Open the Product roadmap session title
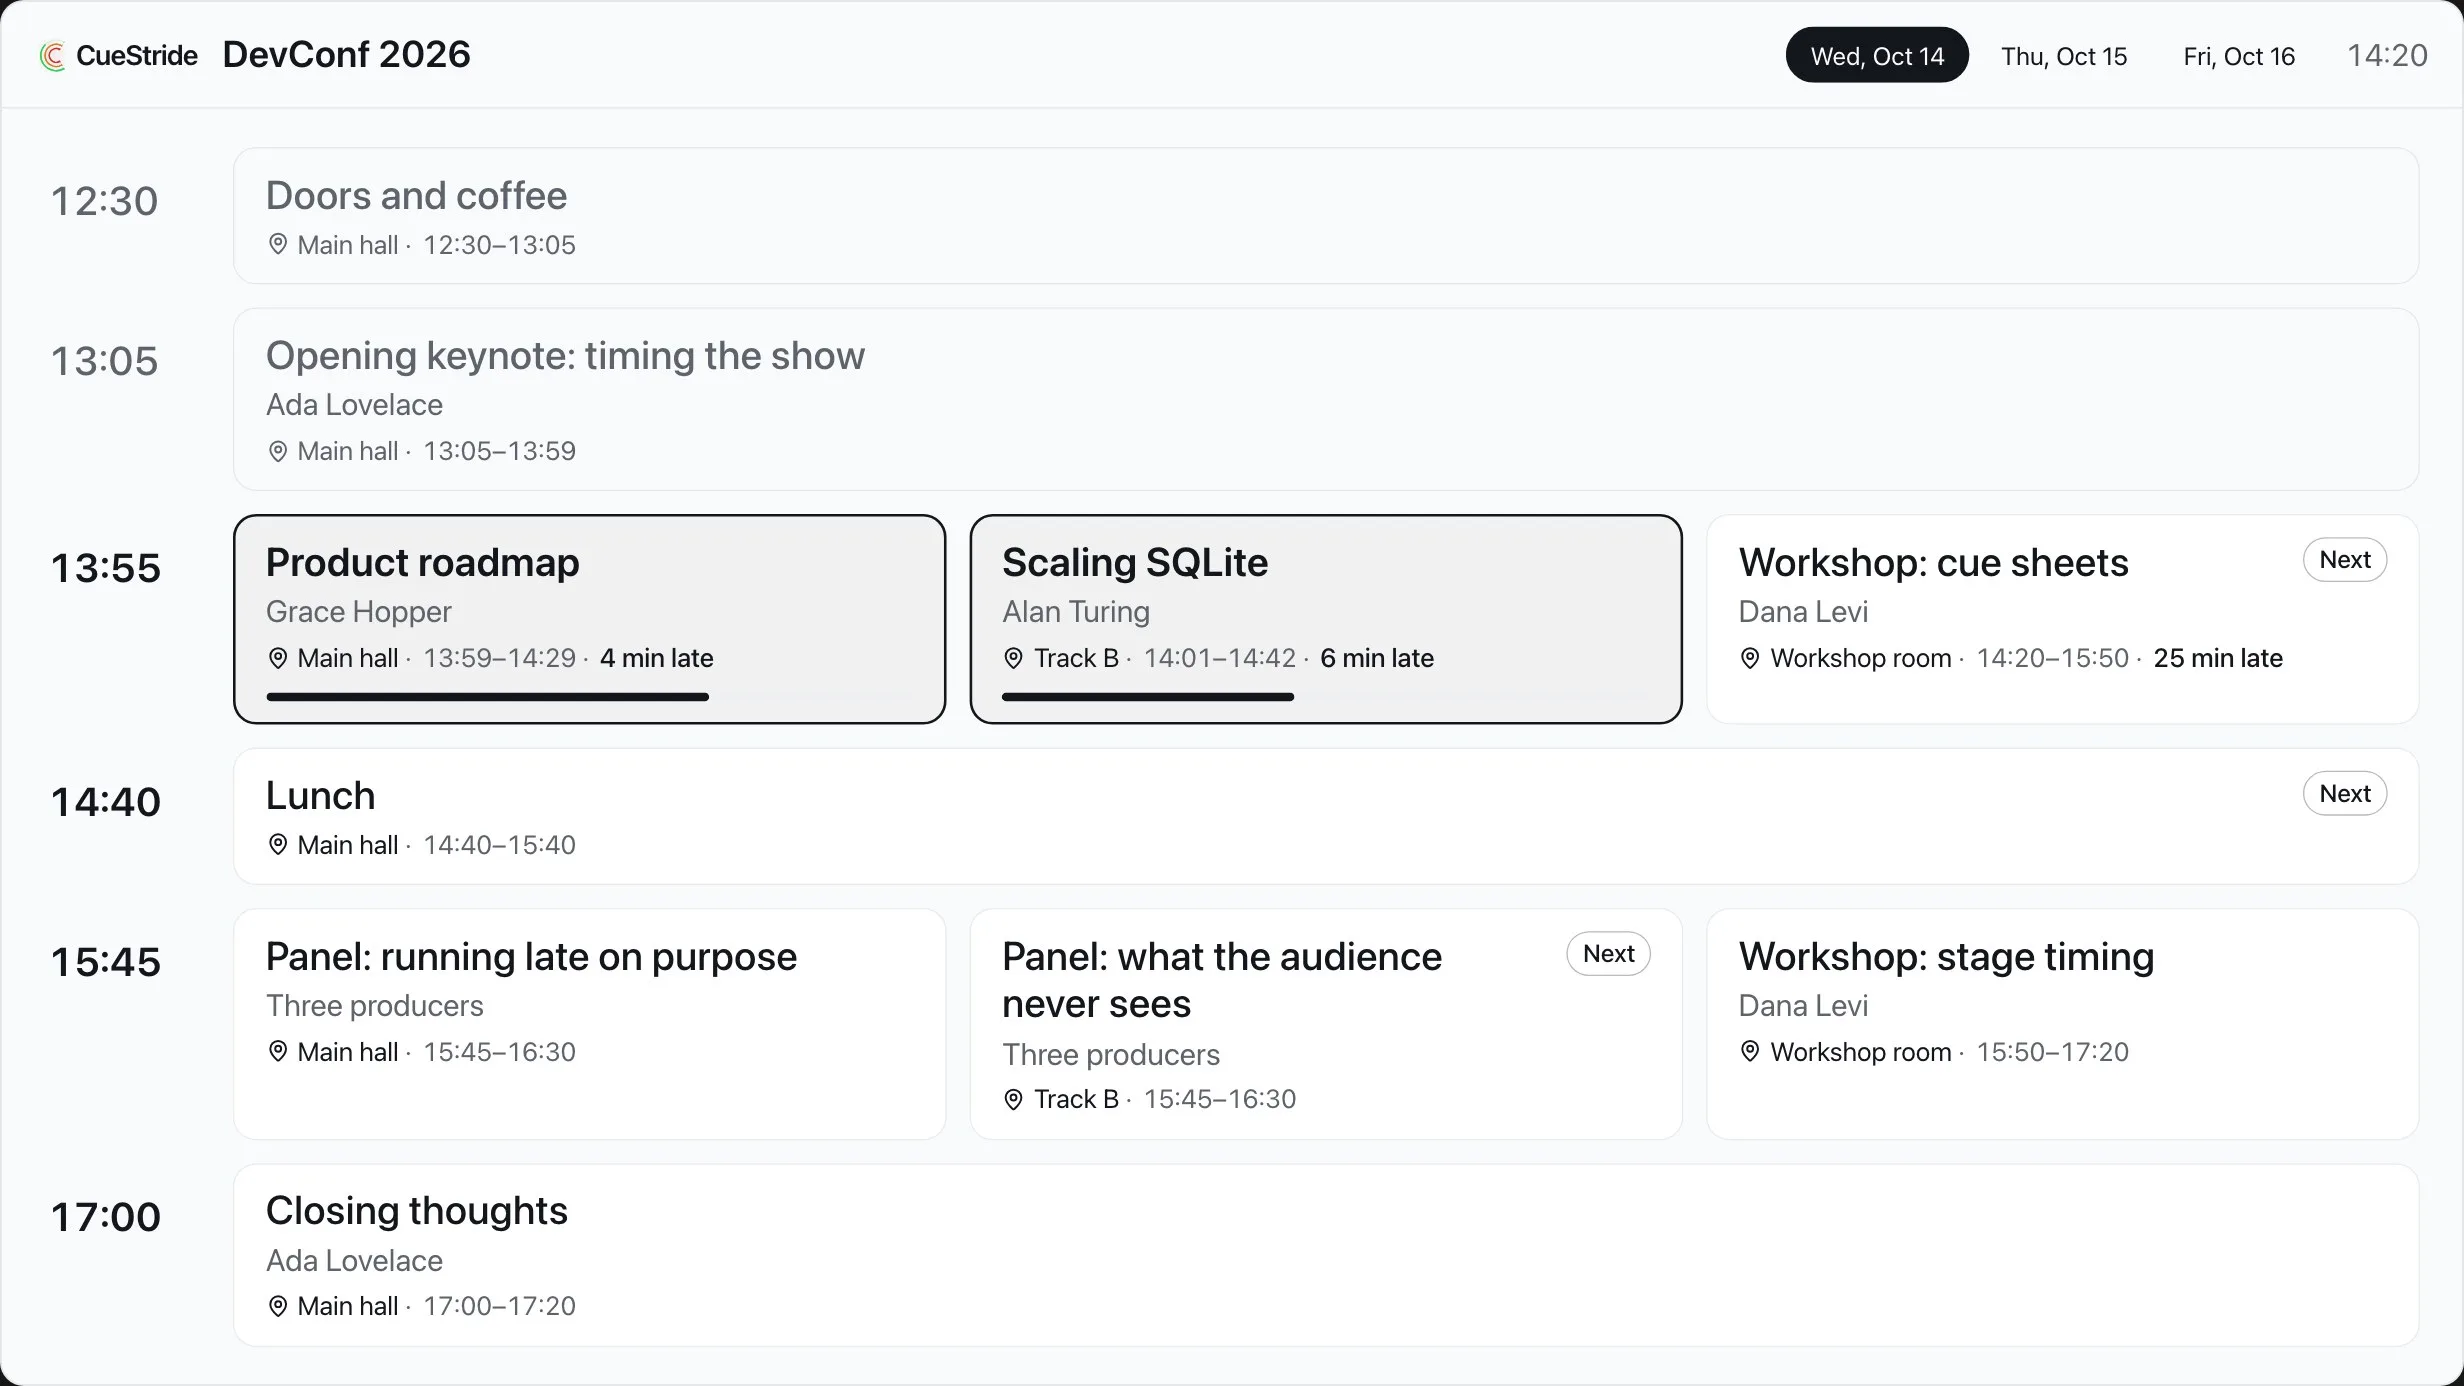 click(422, 563)
